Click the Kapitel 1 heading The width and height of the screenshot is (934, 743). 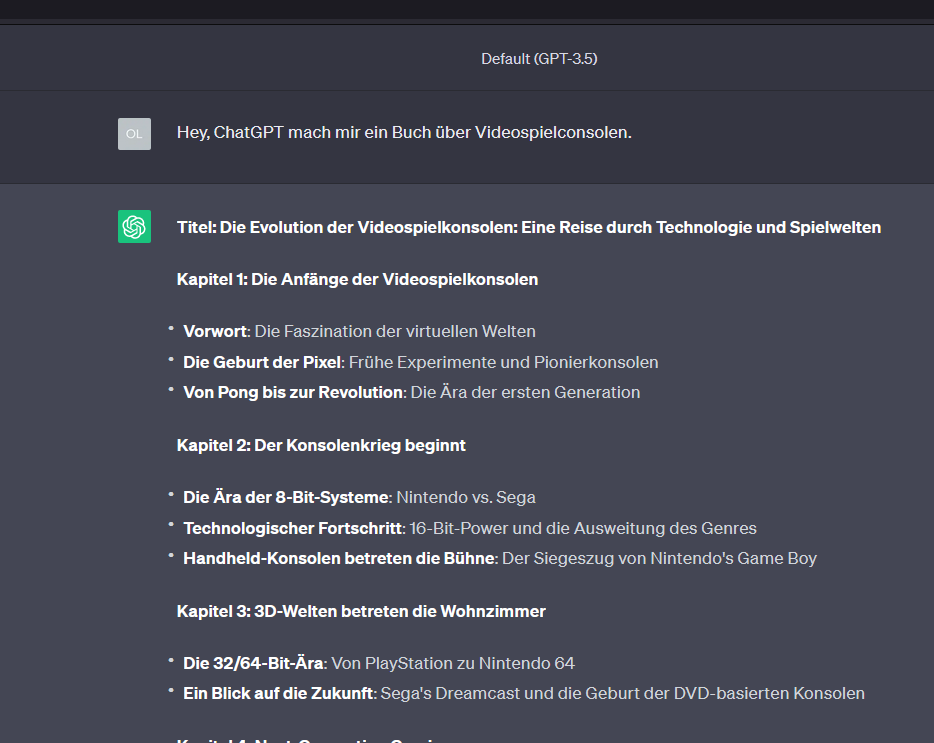coord(357,279)
